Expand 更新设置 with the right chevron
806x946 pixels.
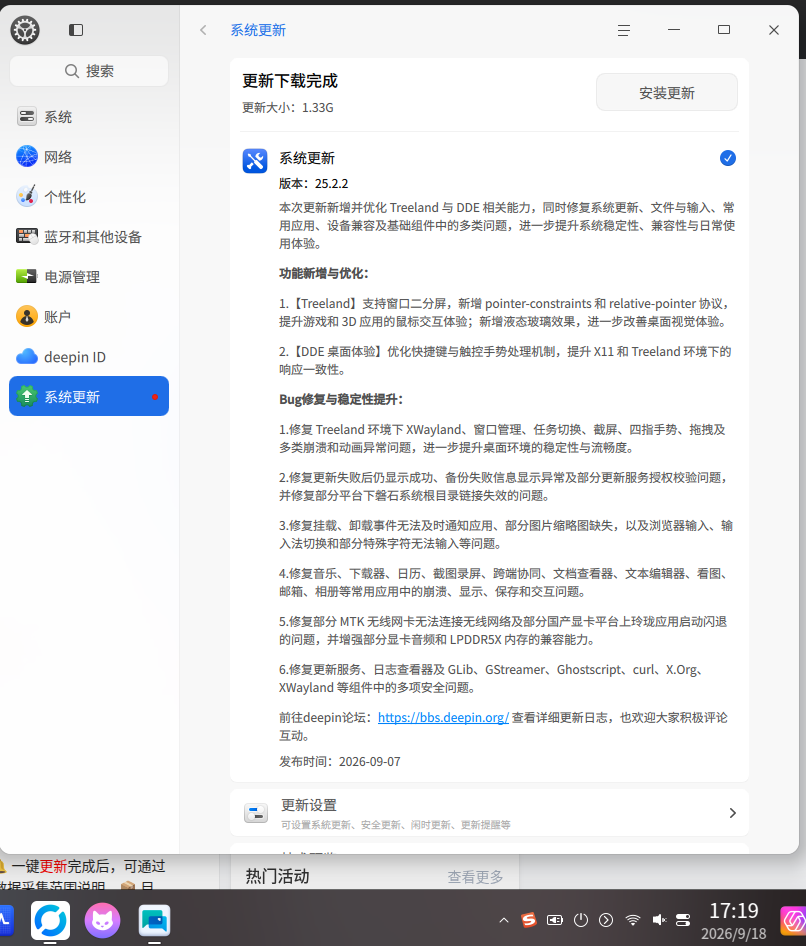732,813
